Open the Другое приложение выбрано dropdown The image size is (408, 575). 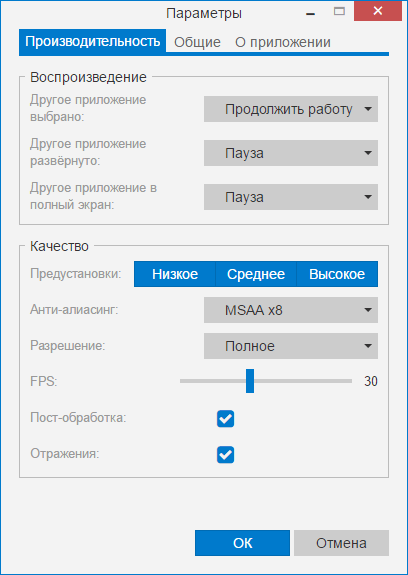coord(291,109)
